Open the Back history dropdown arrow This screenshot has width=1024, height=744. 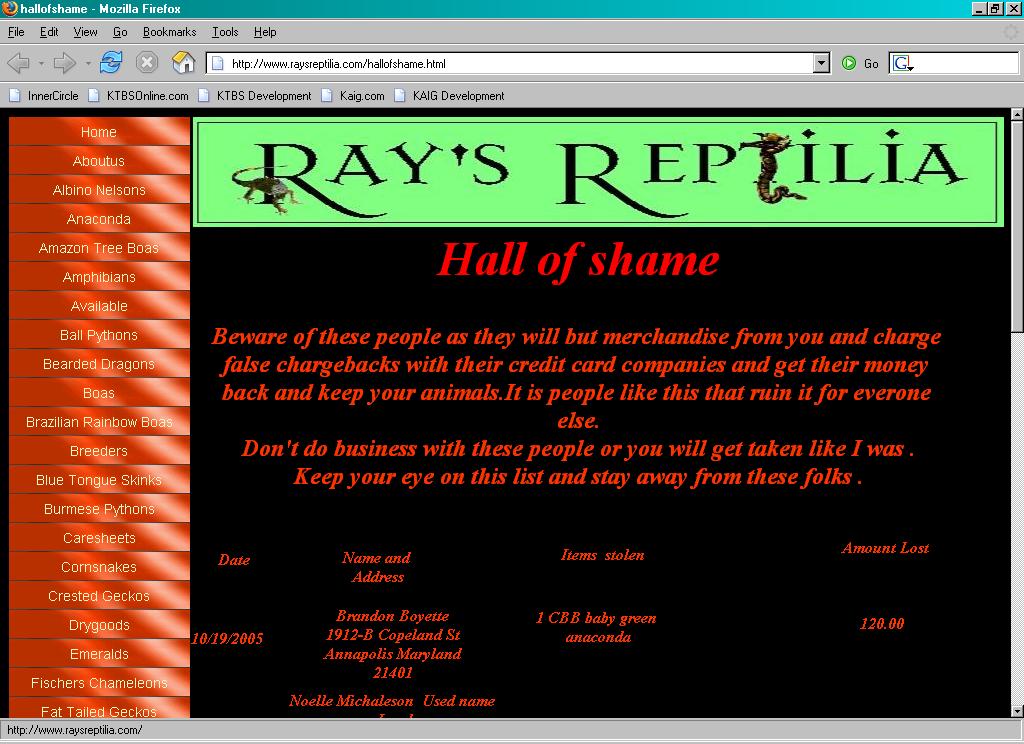(x=41, y=63)
